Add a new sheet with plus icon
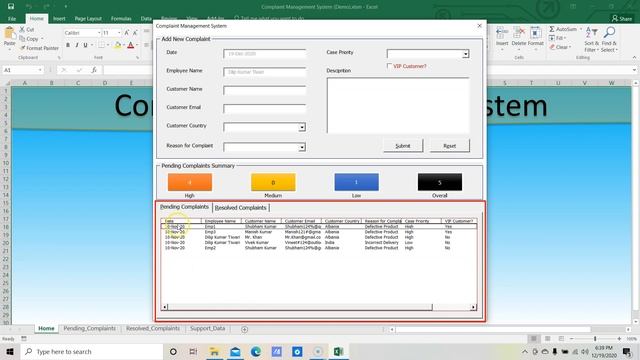 244,329
